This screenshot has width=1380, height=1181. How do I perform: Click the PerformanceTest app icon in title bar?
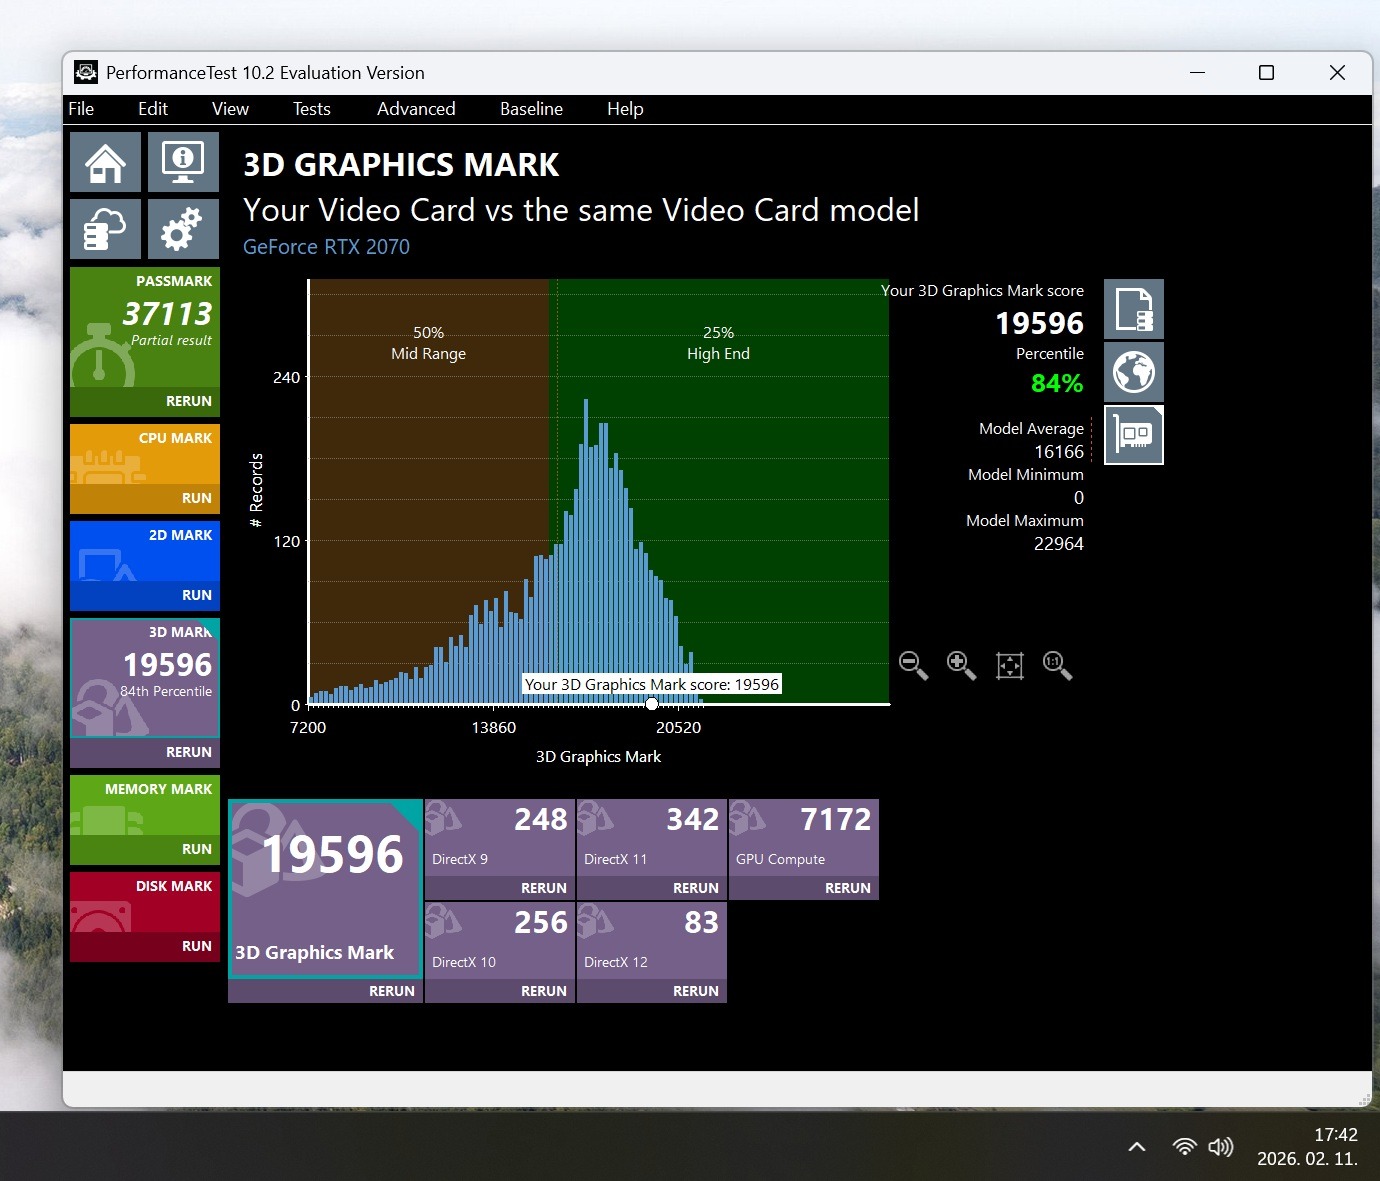(86, 73)
